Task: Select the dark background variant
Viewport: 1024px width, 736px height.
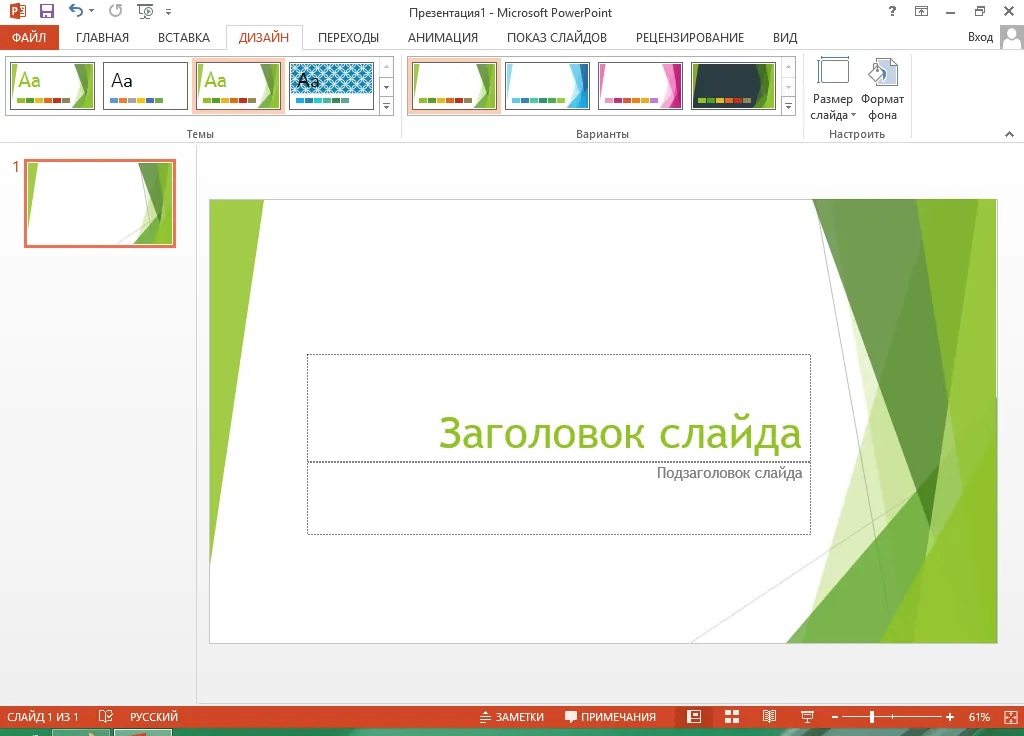Action: 733,86
